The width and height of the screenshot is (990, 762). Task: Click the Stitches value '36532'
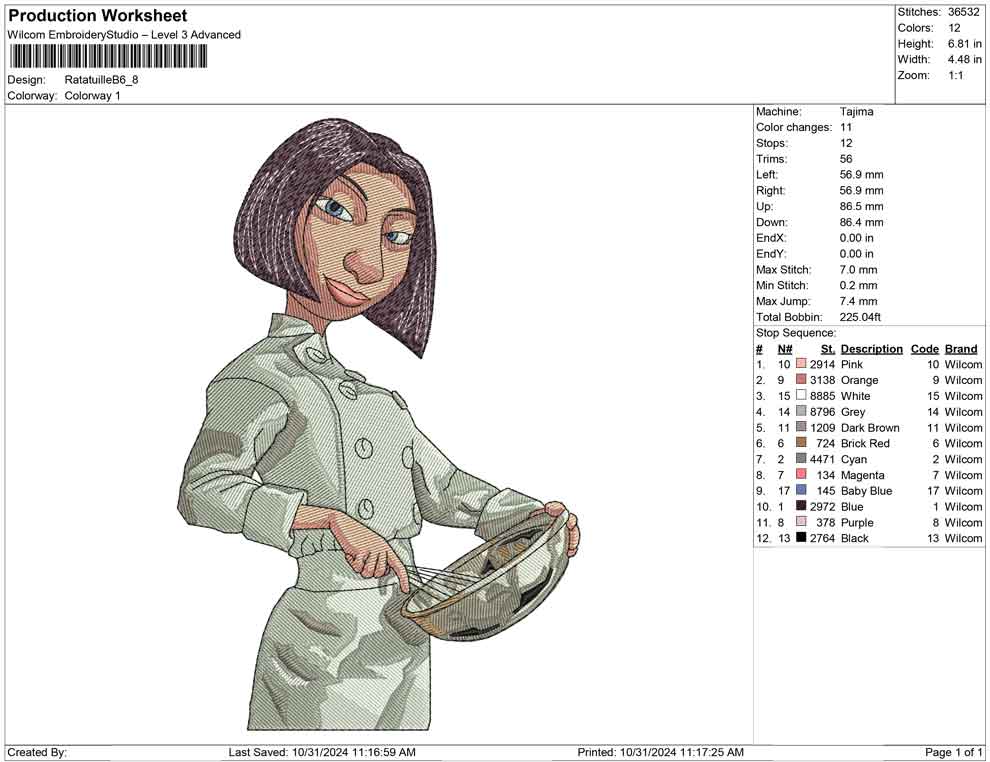coord(963,12)
